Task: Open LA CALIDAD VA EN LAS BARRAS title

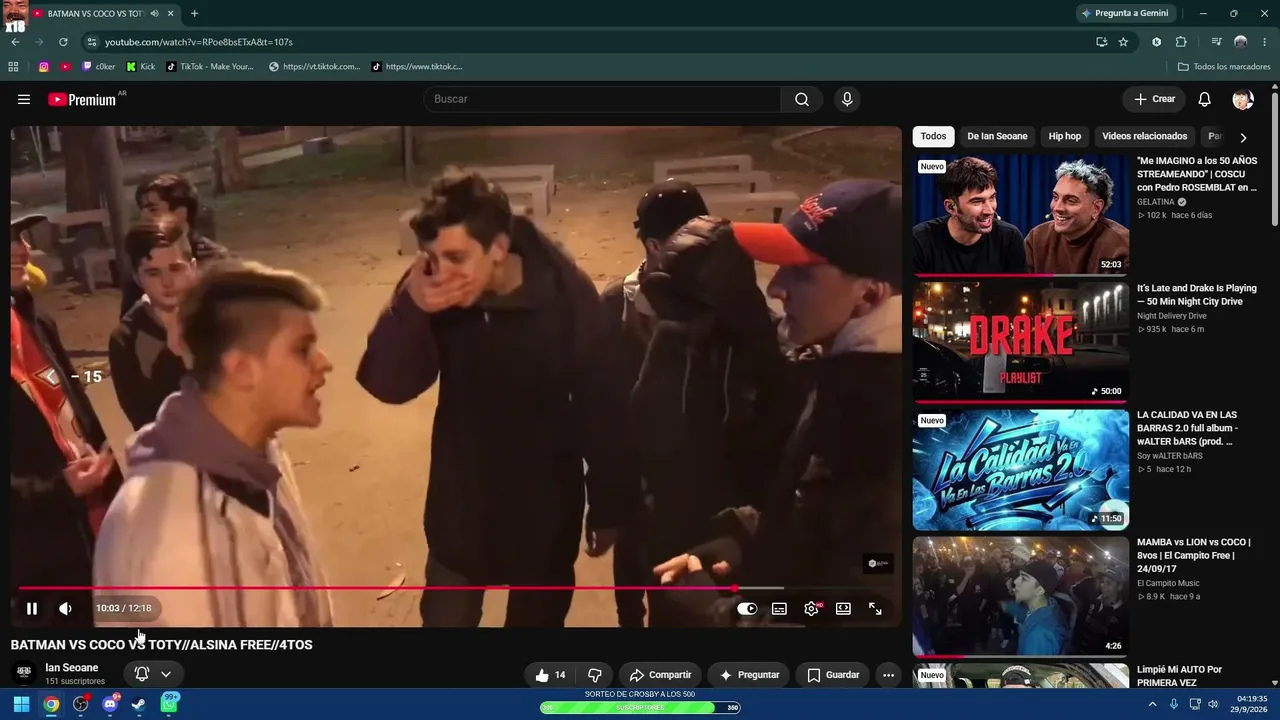Action: coord(1188,428)
